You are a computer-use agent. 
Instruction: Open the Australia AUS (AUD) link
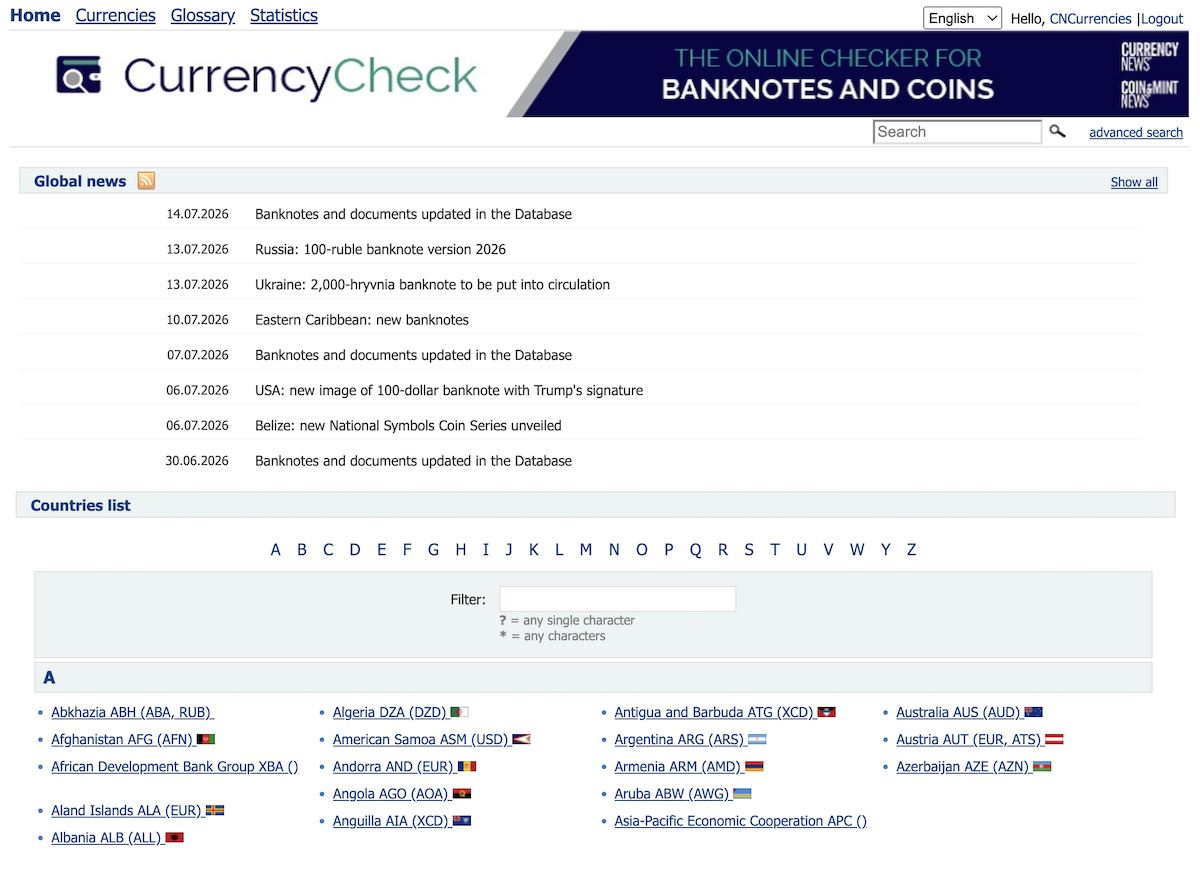tap(958, 713)
